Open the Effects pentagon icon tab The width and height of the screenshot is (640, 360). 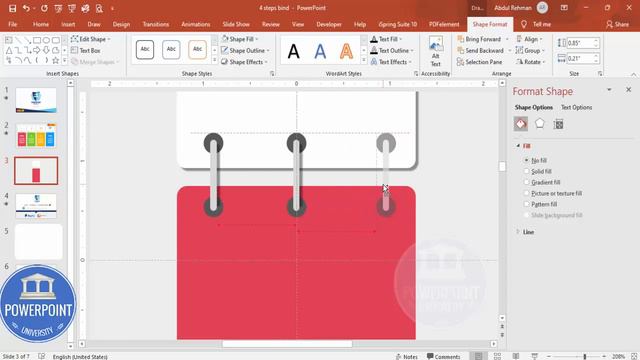point(540,124)
